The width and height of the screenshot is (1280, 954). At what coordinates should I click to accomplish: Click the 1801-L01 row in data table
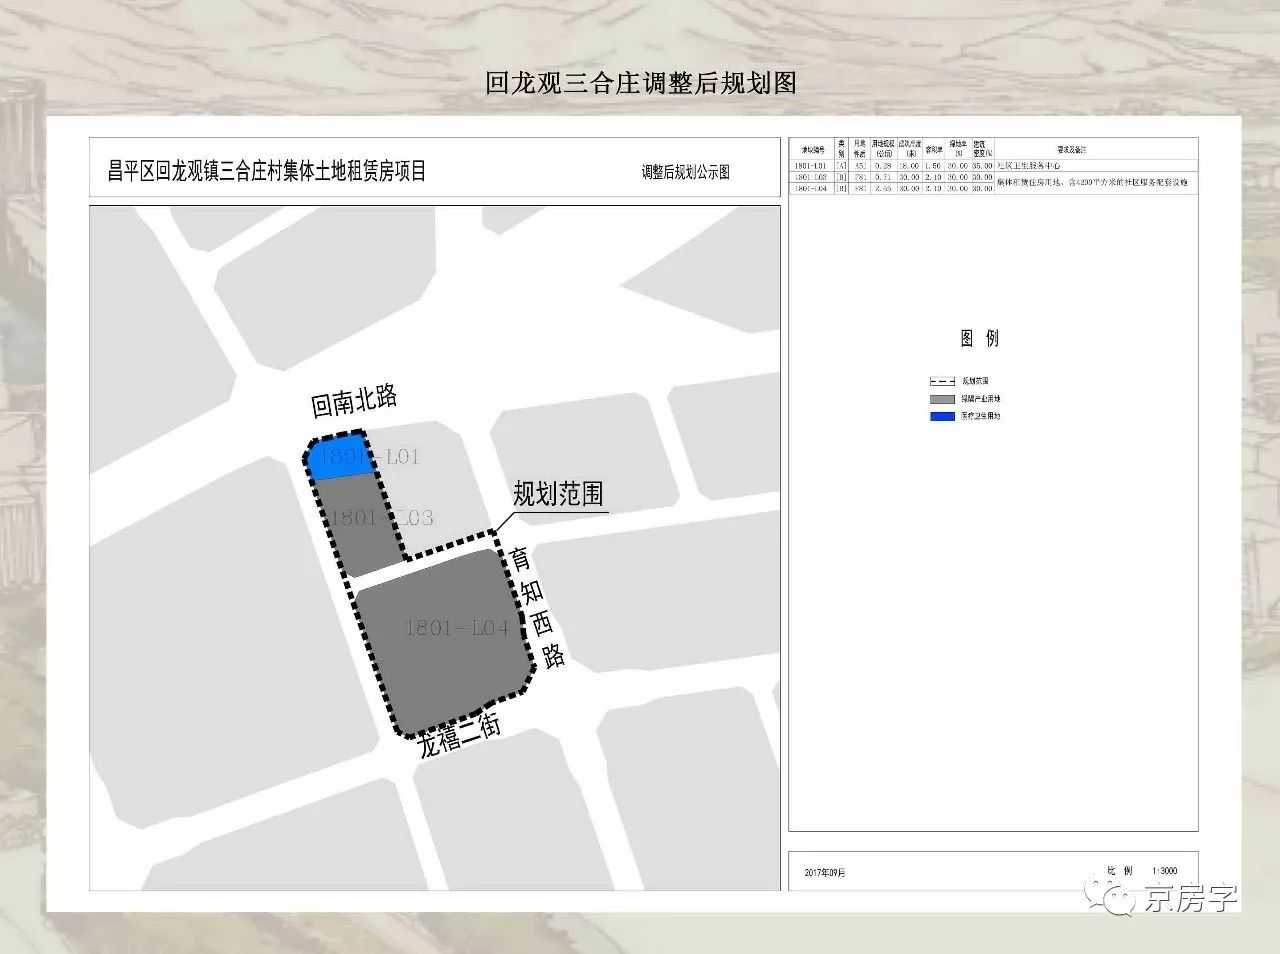tap(992, 166)
